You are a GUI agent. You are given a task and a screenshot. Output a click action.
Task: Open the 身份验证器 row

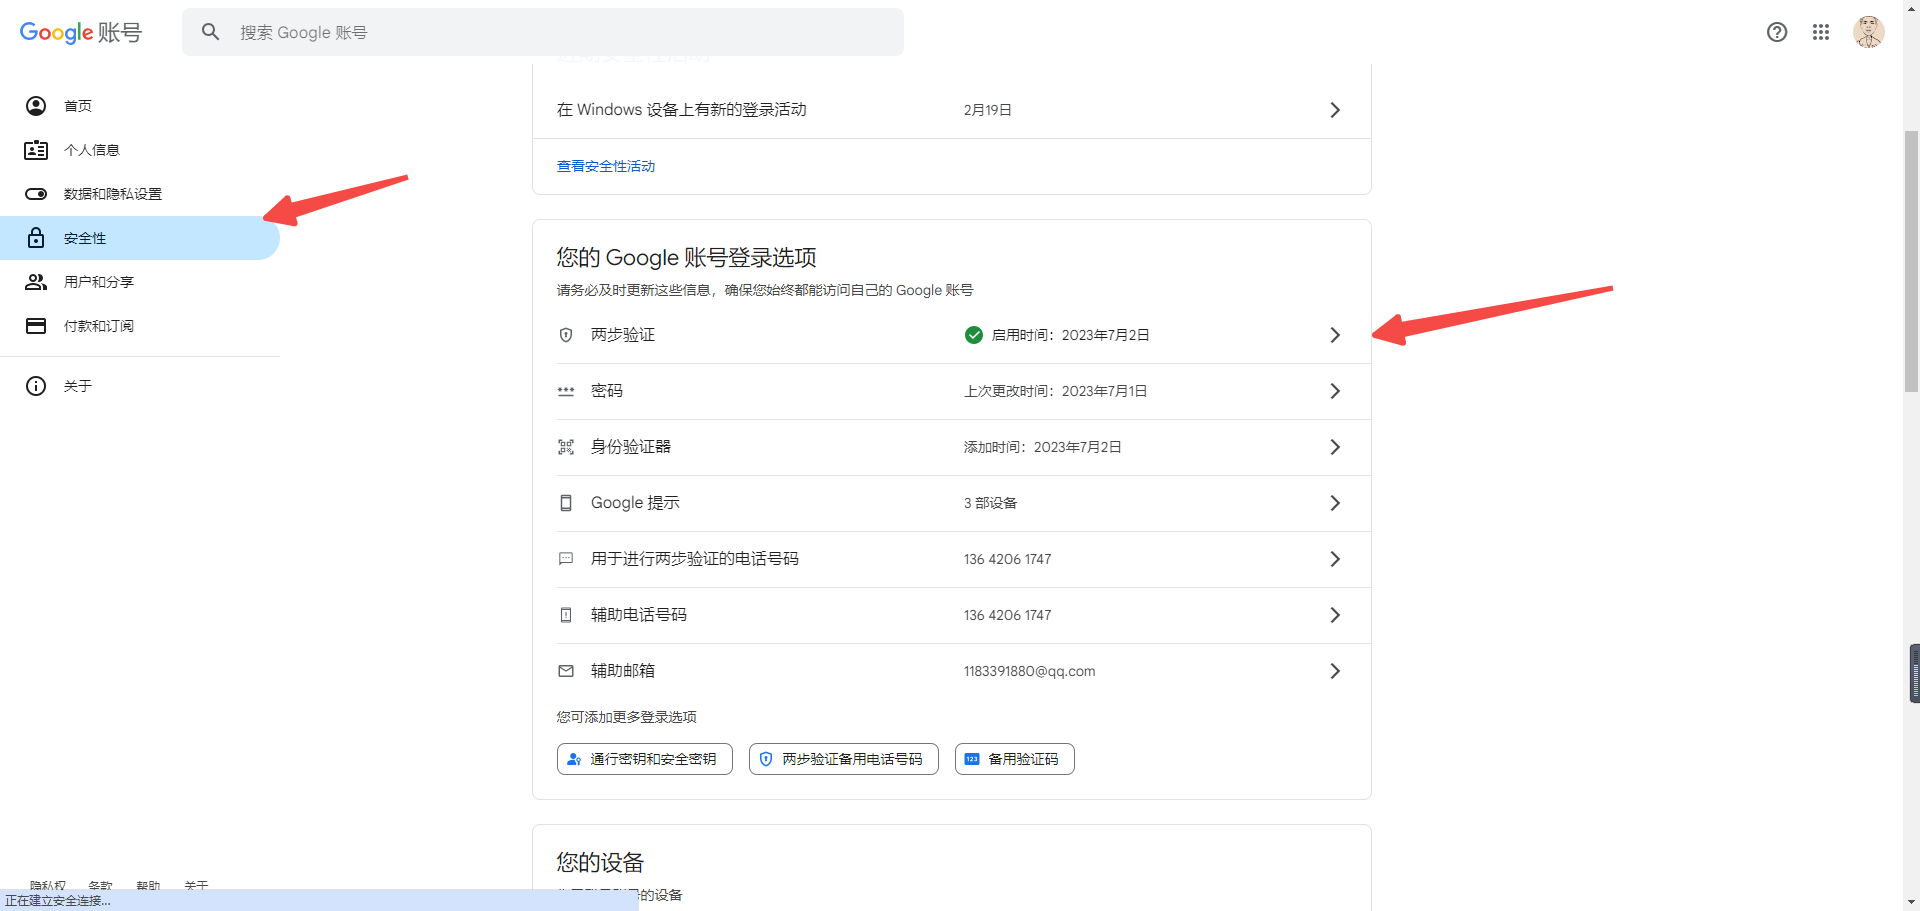coord(951,447)
